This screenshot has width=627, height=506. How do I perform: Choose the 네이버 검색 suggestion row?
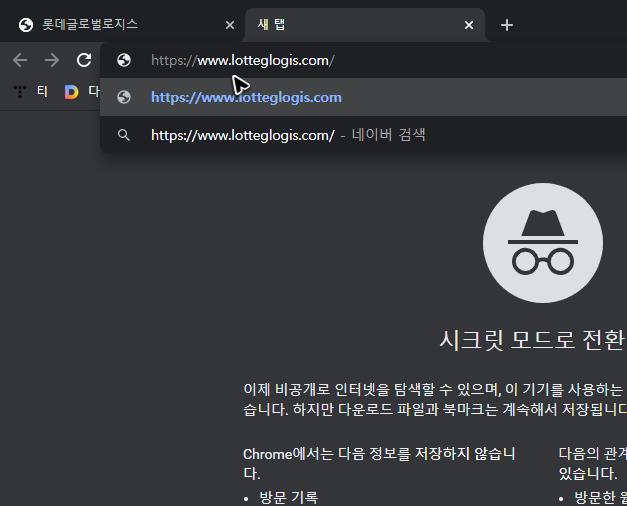[x=363, y=135]
